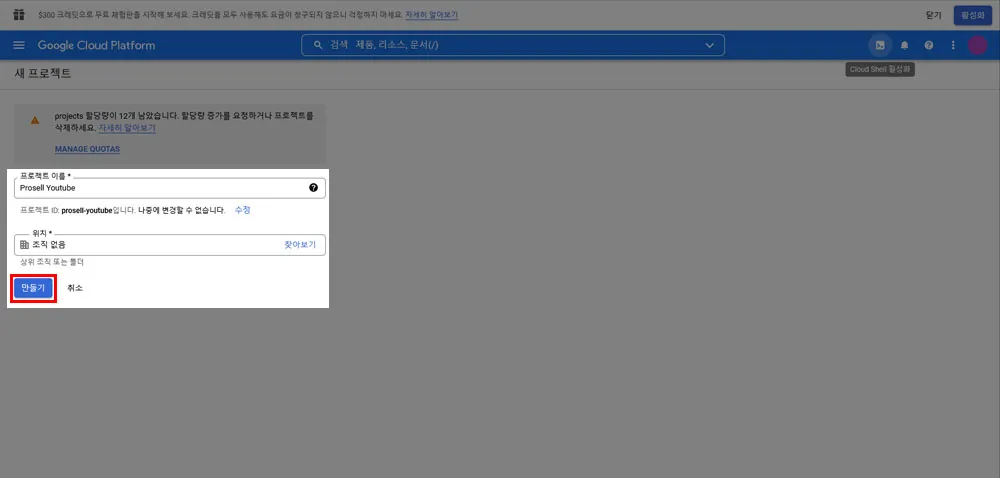Click inside the top search box
This screenshot has height=478, width=1000.
(x=513, y=45)
